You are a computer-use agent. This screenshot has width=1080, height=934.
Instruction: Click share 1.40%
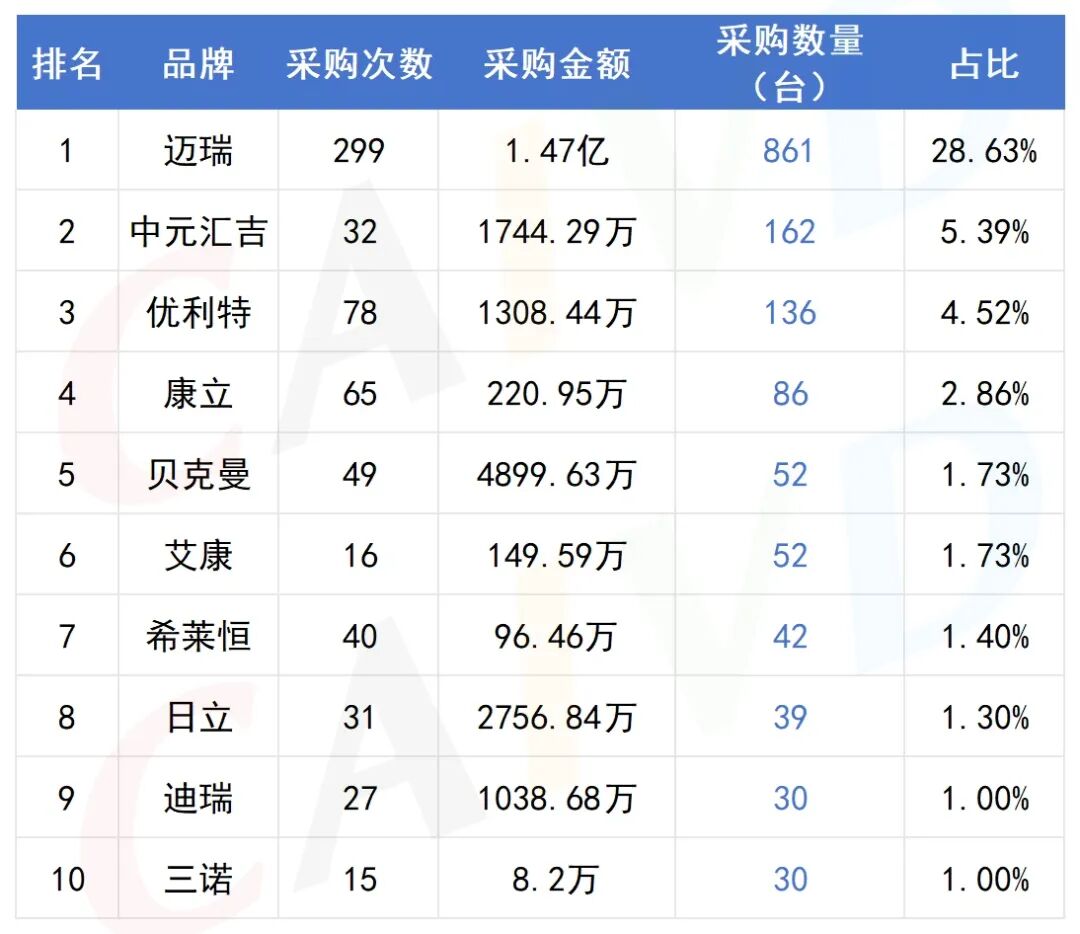985,636
